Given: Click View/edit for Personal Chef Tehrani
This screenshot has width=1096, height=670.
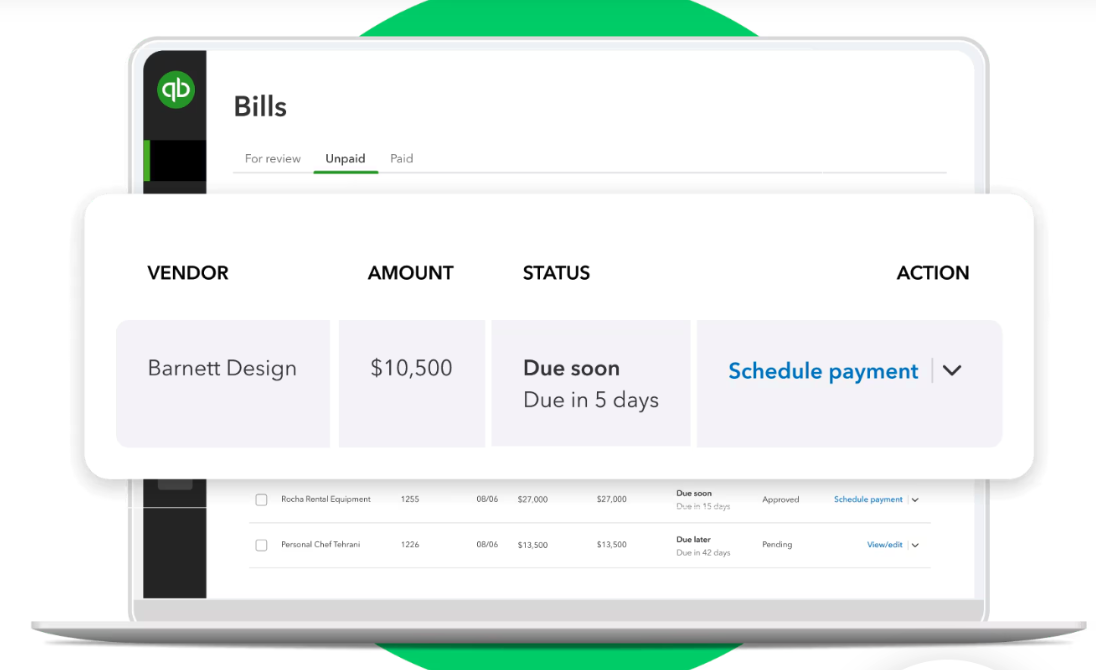Looking at the screenshot, I should pyautogui.click(x=884, y=544).
